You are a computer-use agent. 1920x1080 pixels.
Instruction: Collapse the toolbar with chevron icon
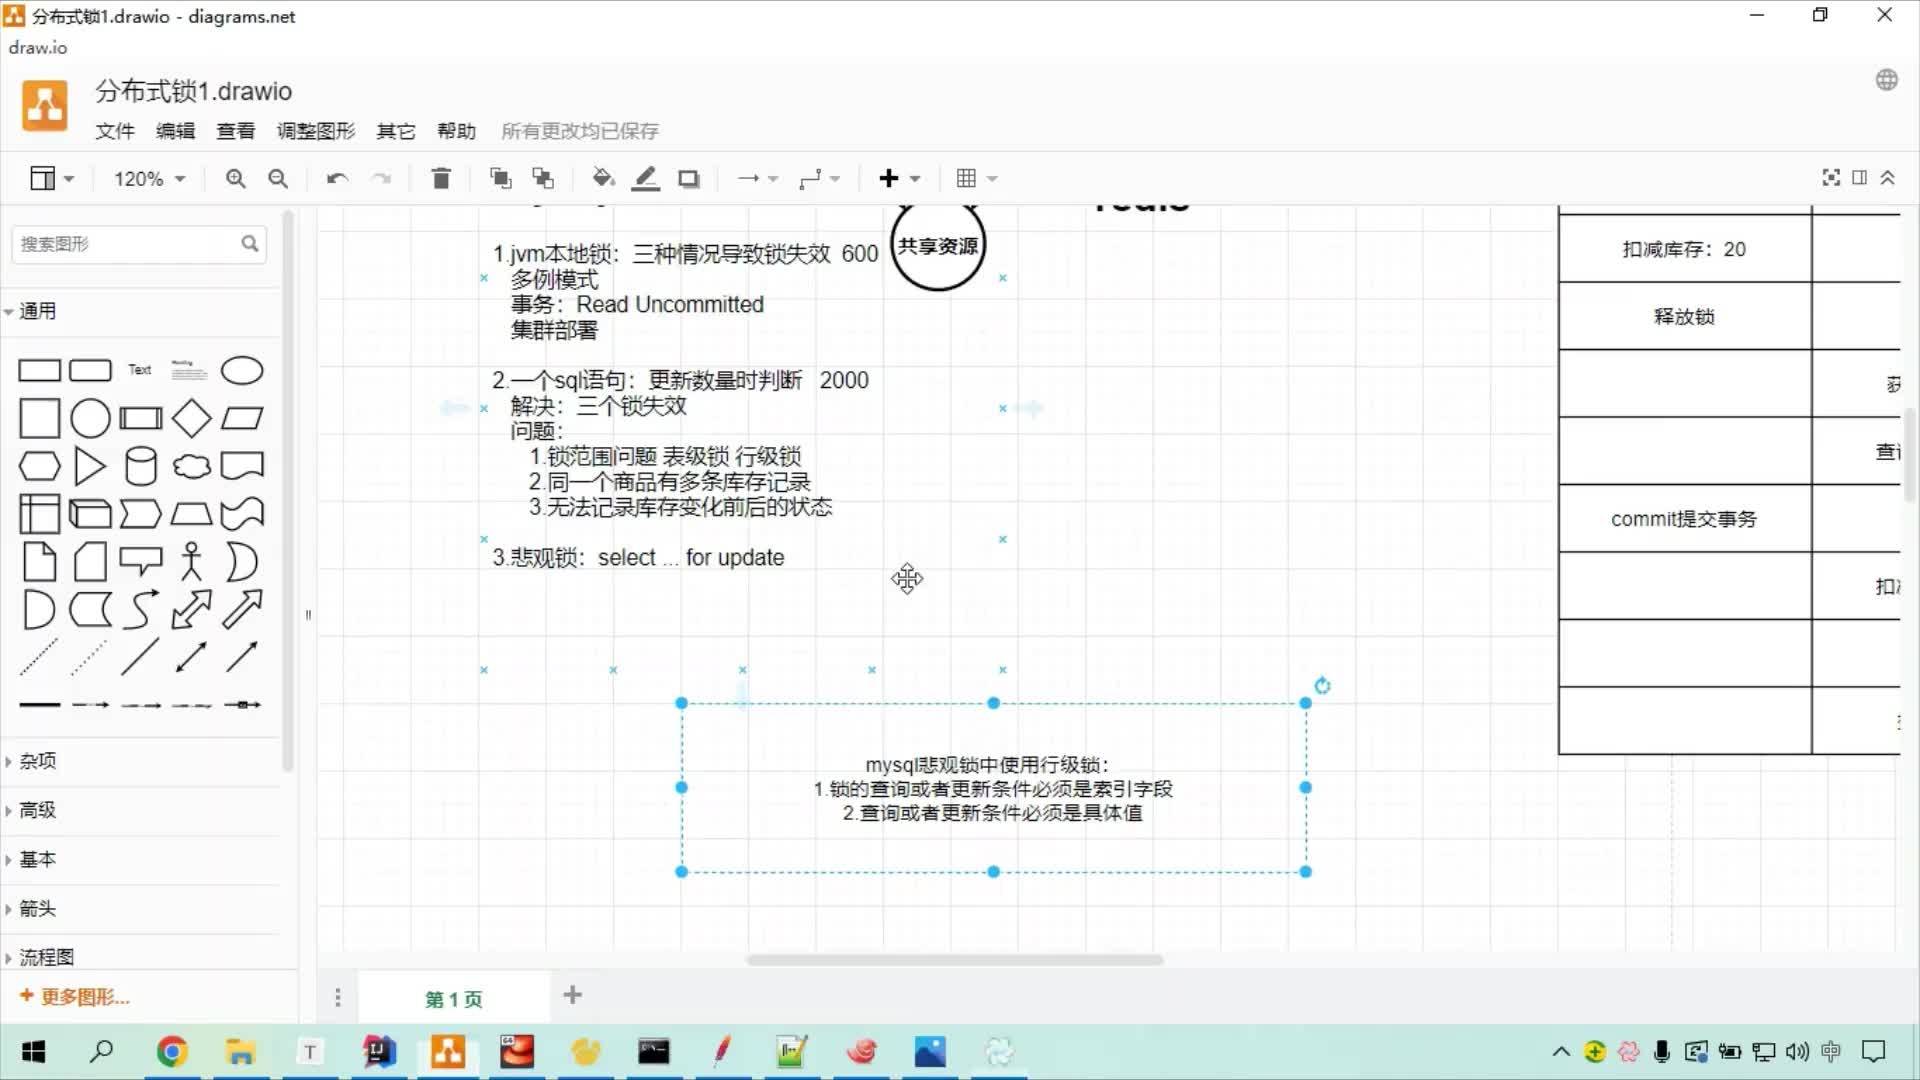click(1887, 178)
